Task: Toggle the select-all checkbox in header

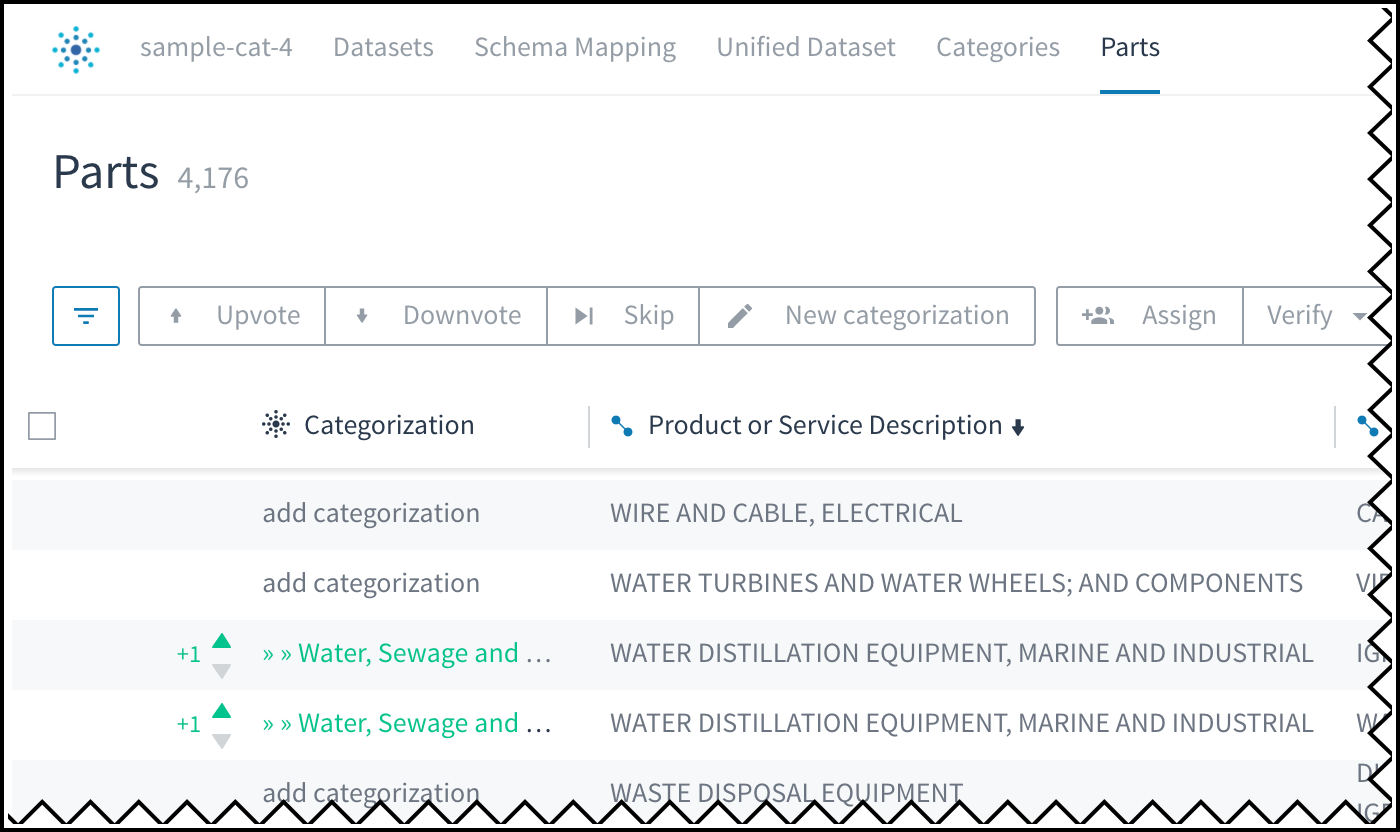Action: 42,426
